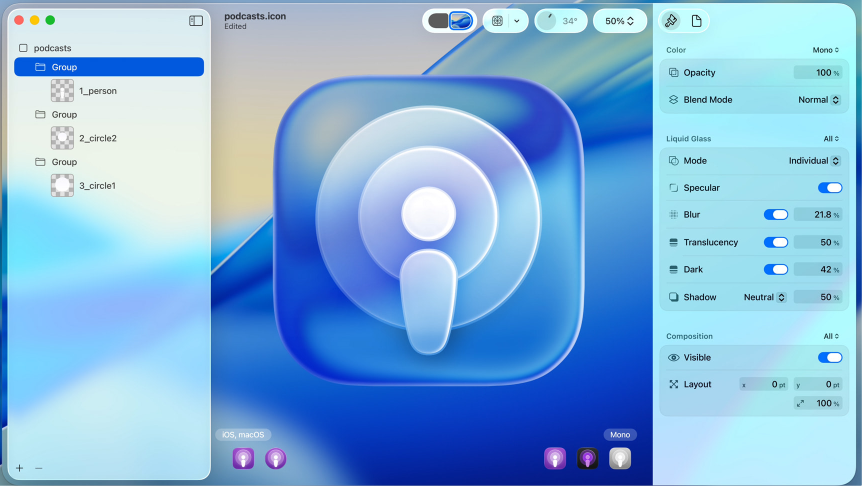862x486 pixels.
Task: Open the document inspector page tab
Action: point(697,21)
